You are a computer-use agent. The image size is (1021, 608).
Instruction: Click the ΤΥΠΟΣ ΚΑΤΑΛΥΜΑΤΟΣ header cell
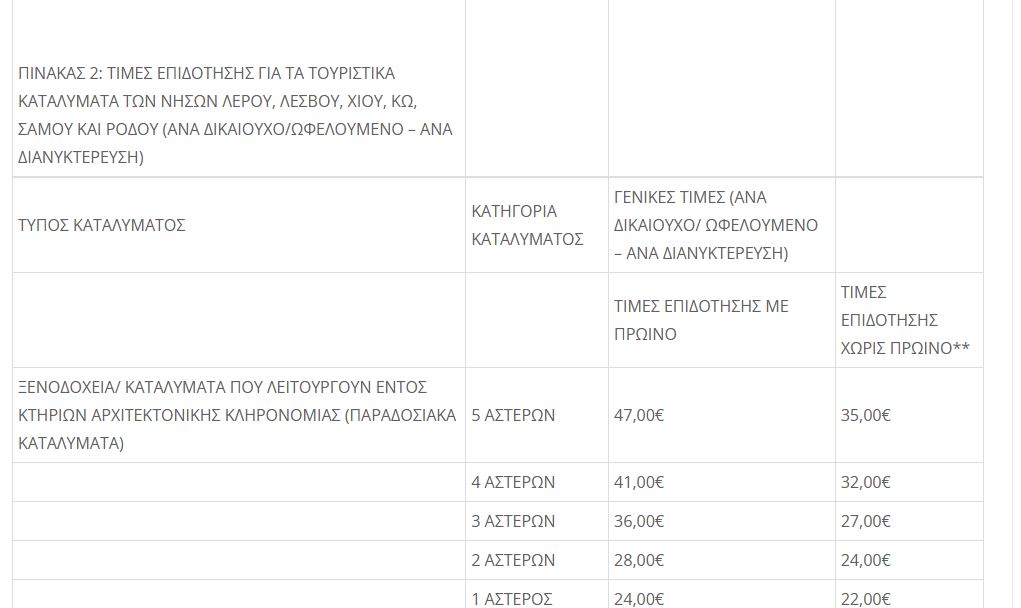(x=102, y=225)
